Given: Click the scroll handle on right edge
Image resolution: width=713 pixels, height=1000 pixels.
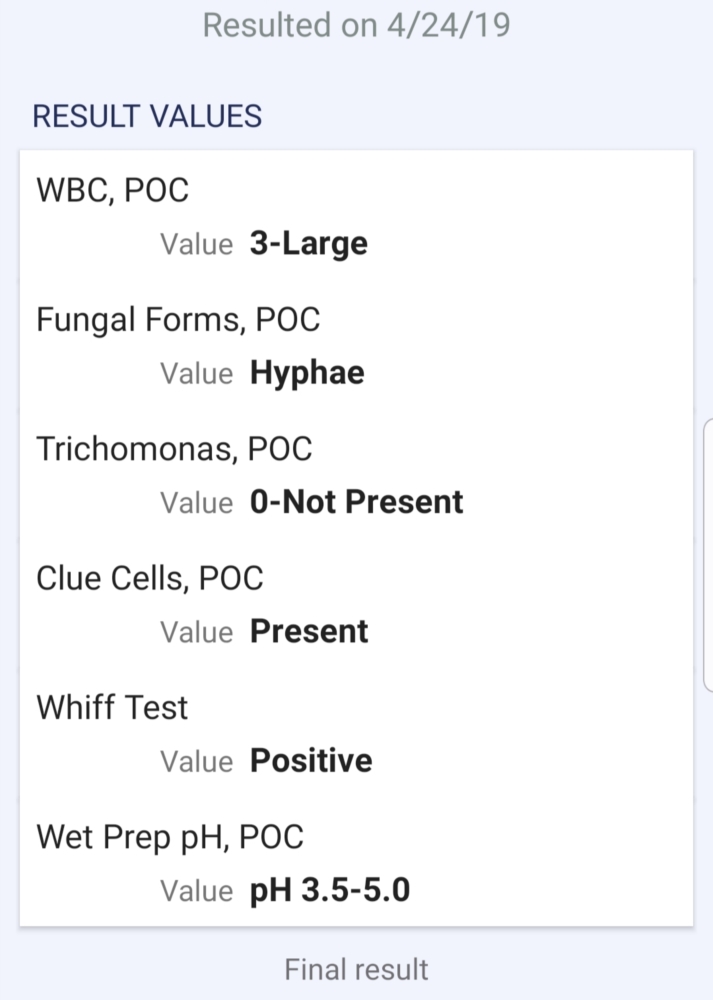Looking at the screenshot, I should [708, 555].
